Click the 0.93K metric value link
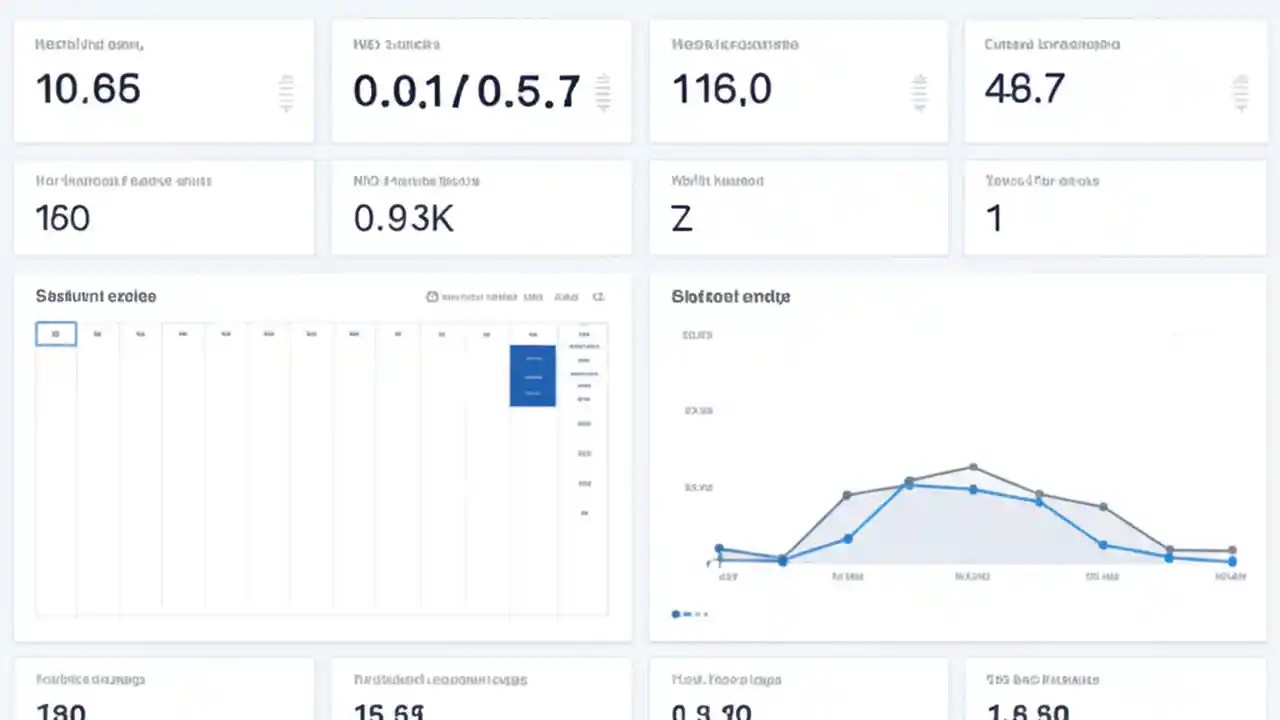The height and width of the screenshot is (720, 1280). 404,218
